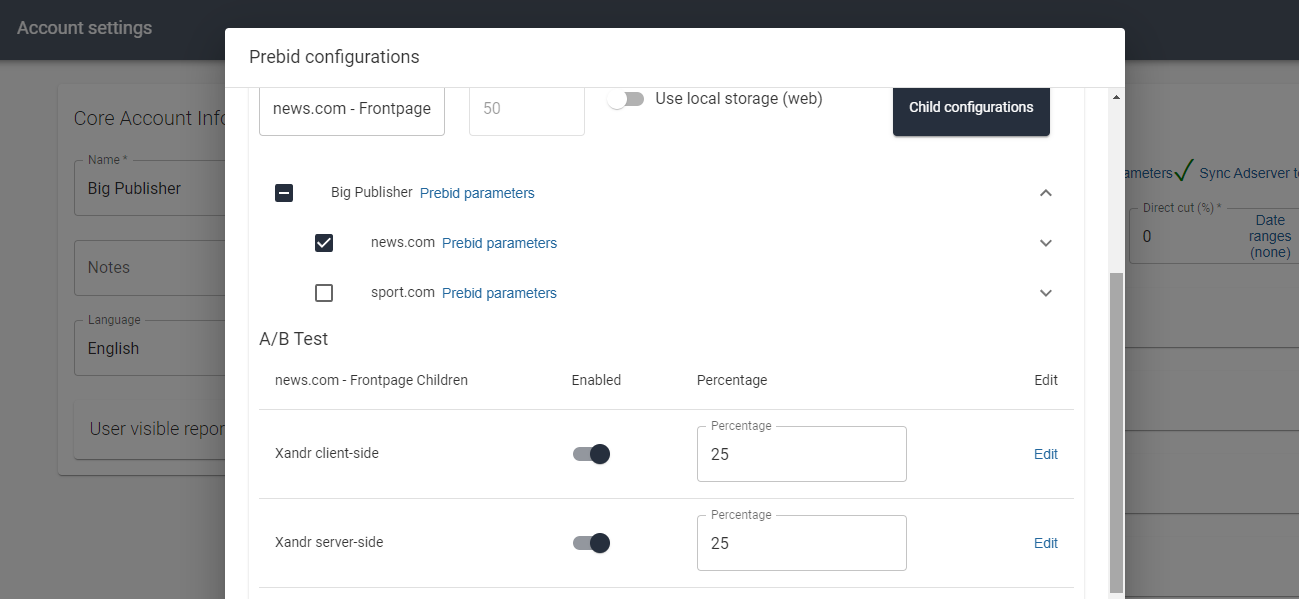Click the Big Publisher Name field behind dialog
The width and height of the screenshot is (1299, 599).
150,188
